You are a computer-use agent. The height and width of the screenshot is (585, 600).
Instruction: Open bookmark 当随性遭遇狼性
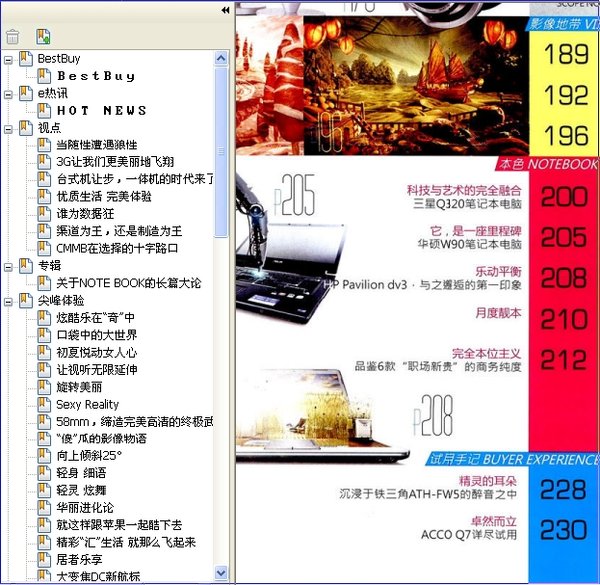(x=97, y=145)
